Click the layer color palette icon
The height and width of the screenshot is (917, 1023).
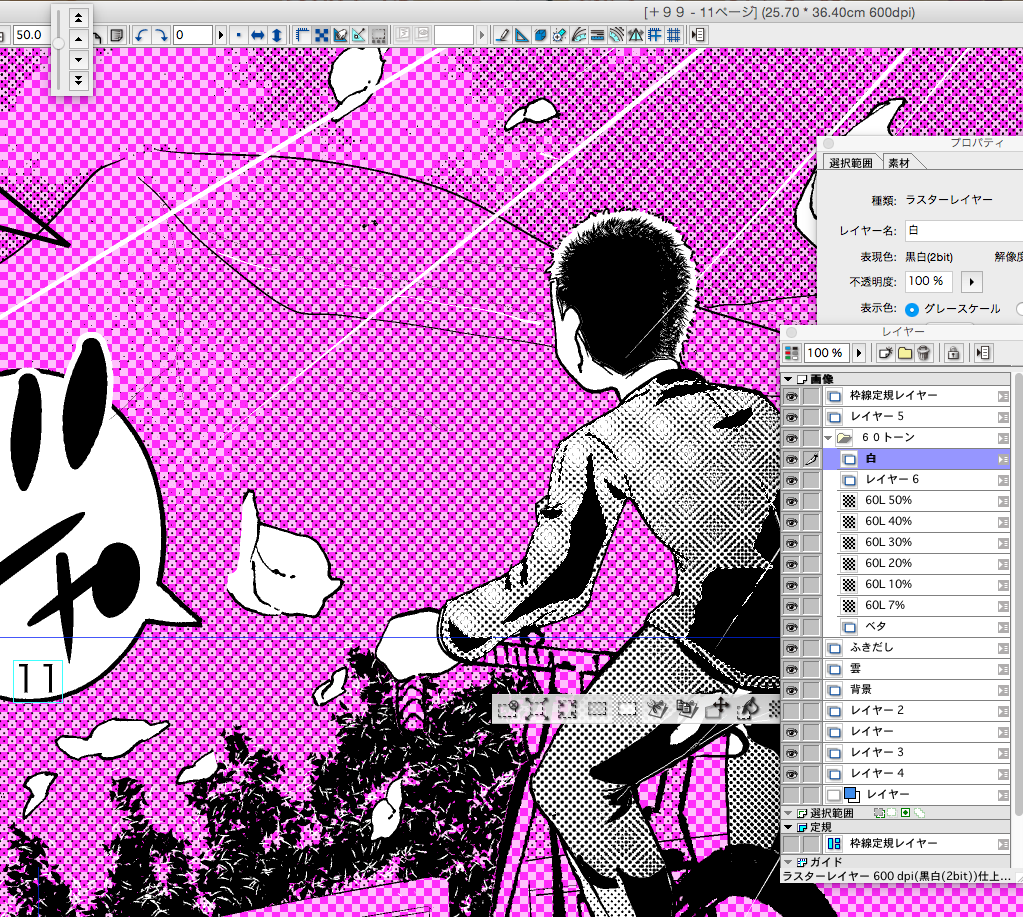(x=792, y=353)
